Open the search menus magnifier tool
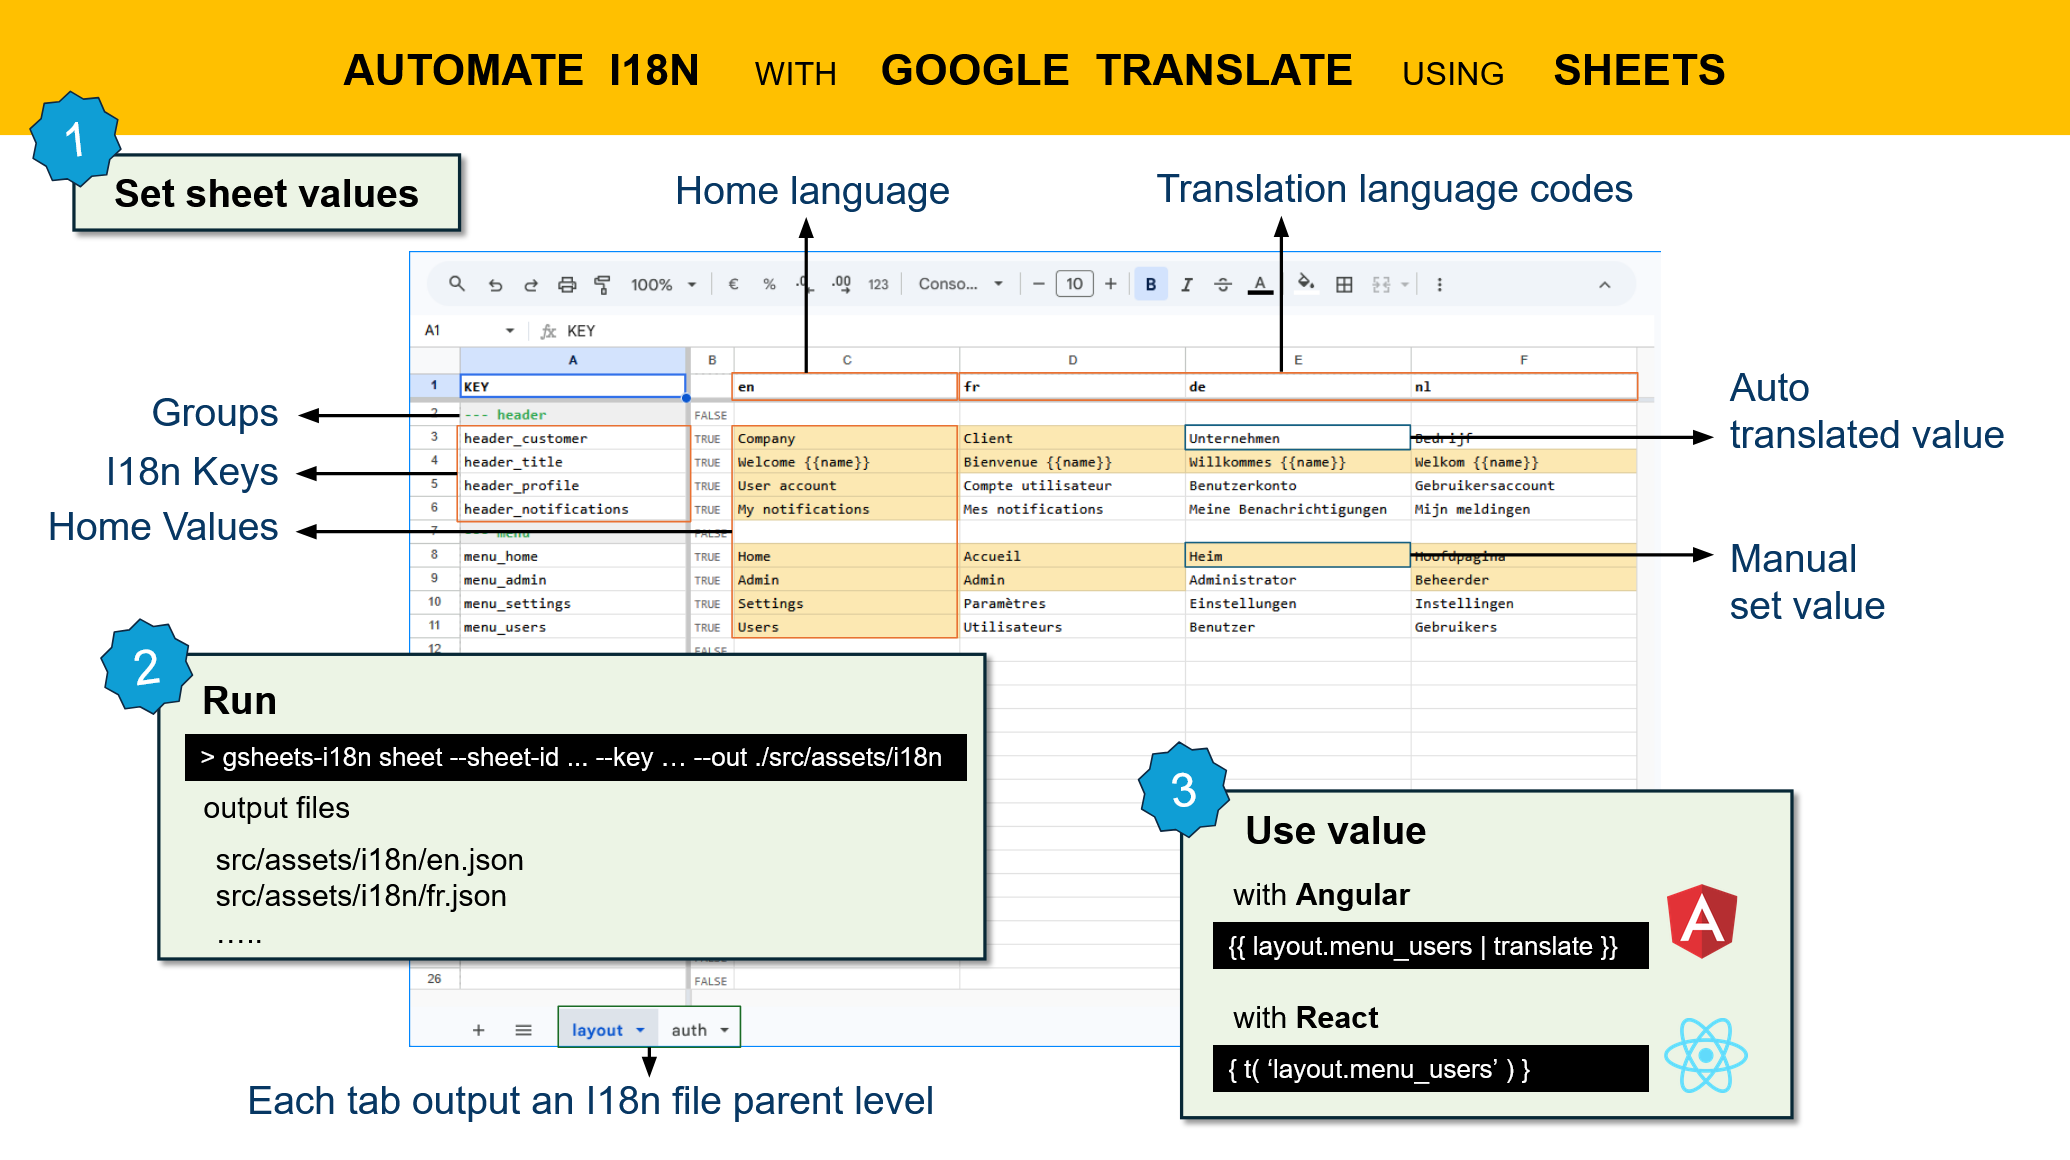The image size is (2070, 1160). pyautogui.click(x=457, y=284)
